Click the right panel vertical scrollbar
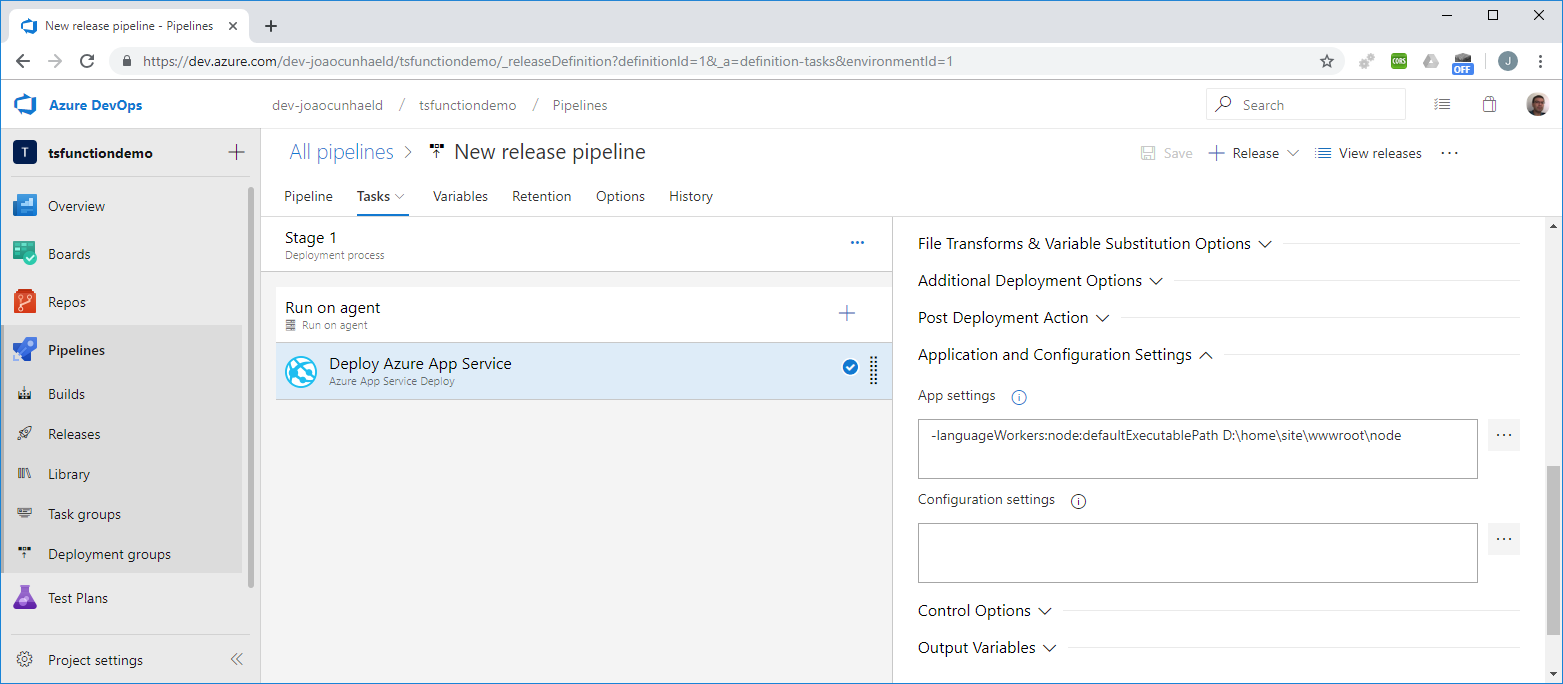Screen dimensions: 1563x684 [x=1552, y=550]
